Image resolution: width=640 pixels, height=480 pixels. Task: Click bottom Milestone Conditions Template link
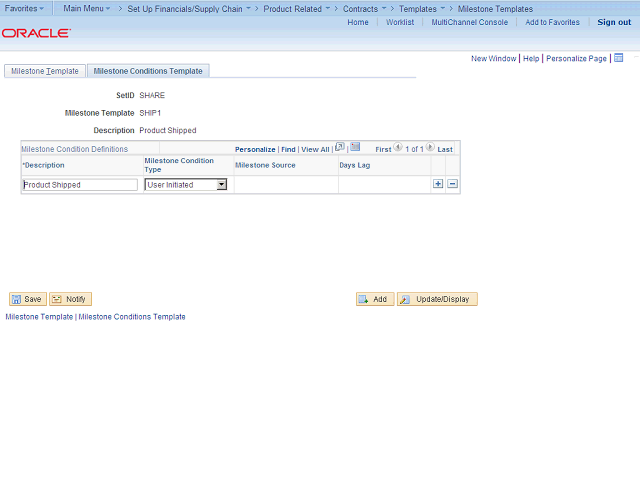(132, 317)
